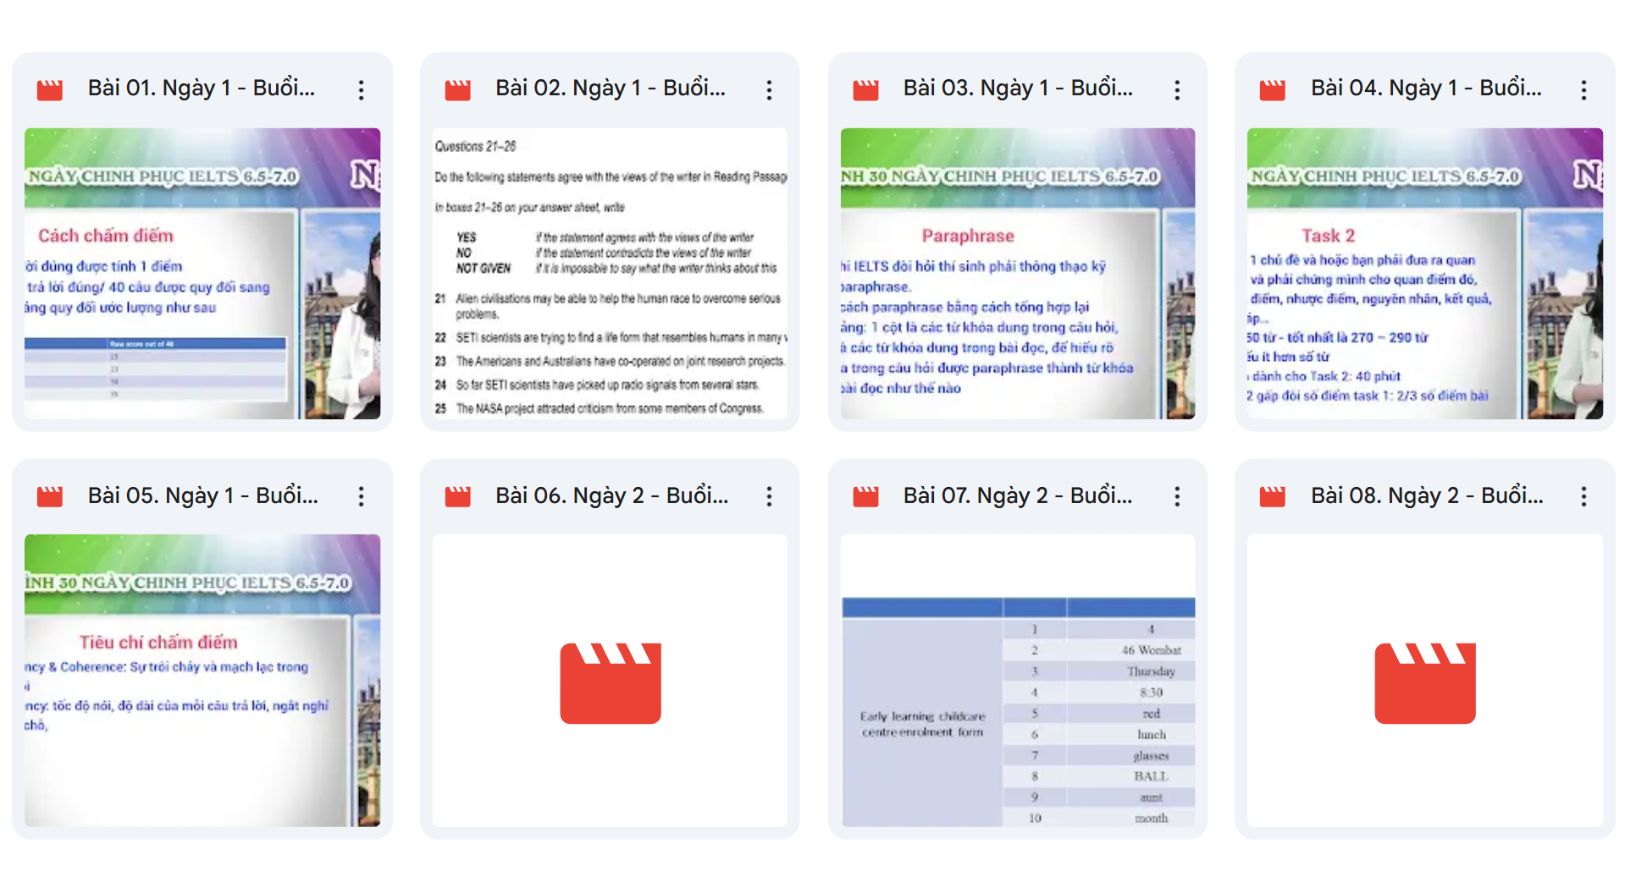1625x894 pixels.
Task: Open the three-dot menu for Bài 04
Action: (1584, 90)
